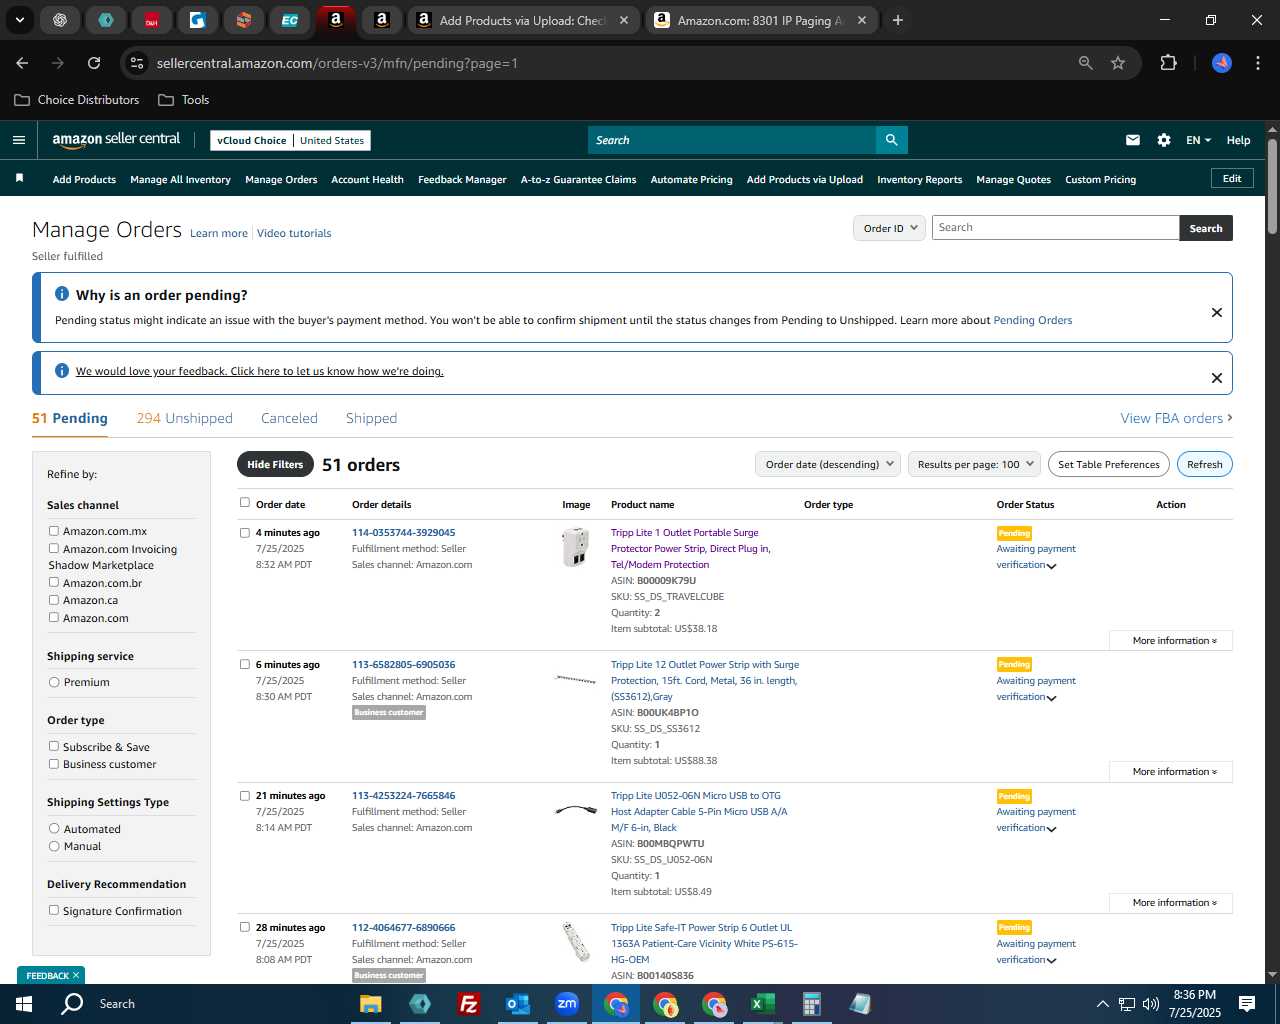This screenshot has height=1024, width=1280.
Task: Open Excel from the taskbar
Action: 762,1004
